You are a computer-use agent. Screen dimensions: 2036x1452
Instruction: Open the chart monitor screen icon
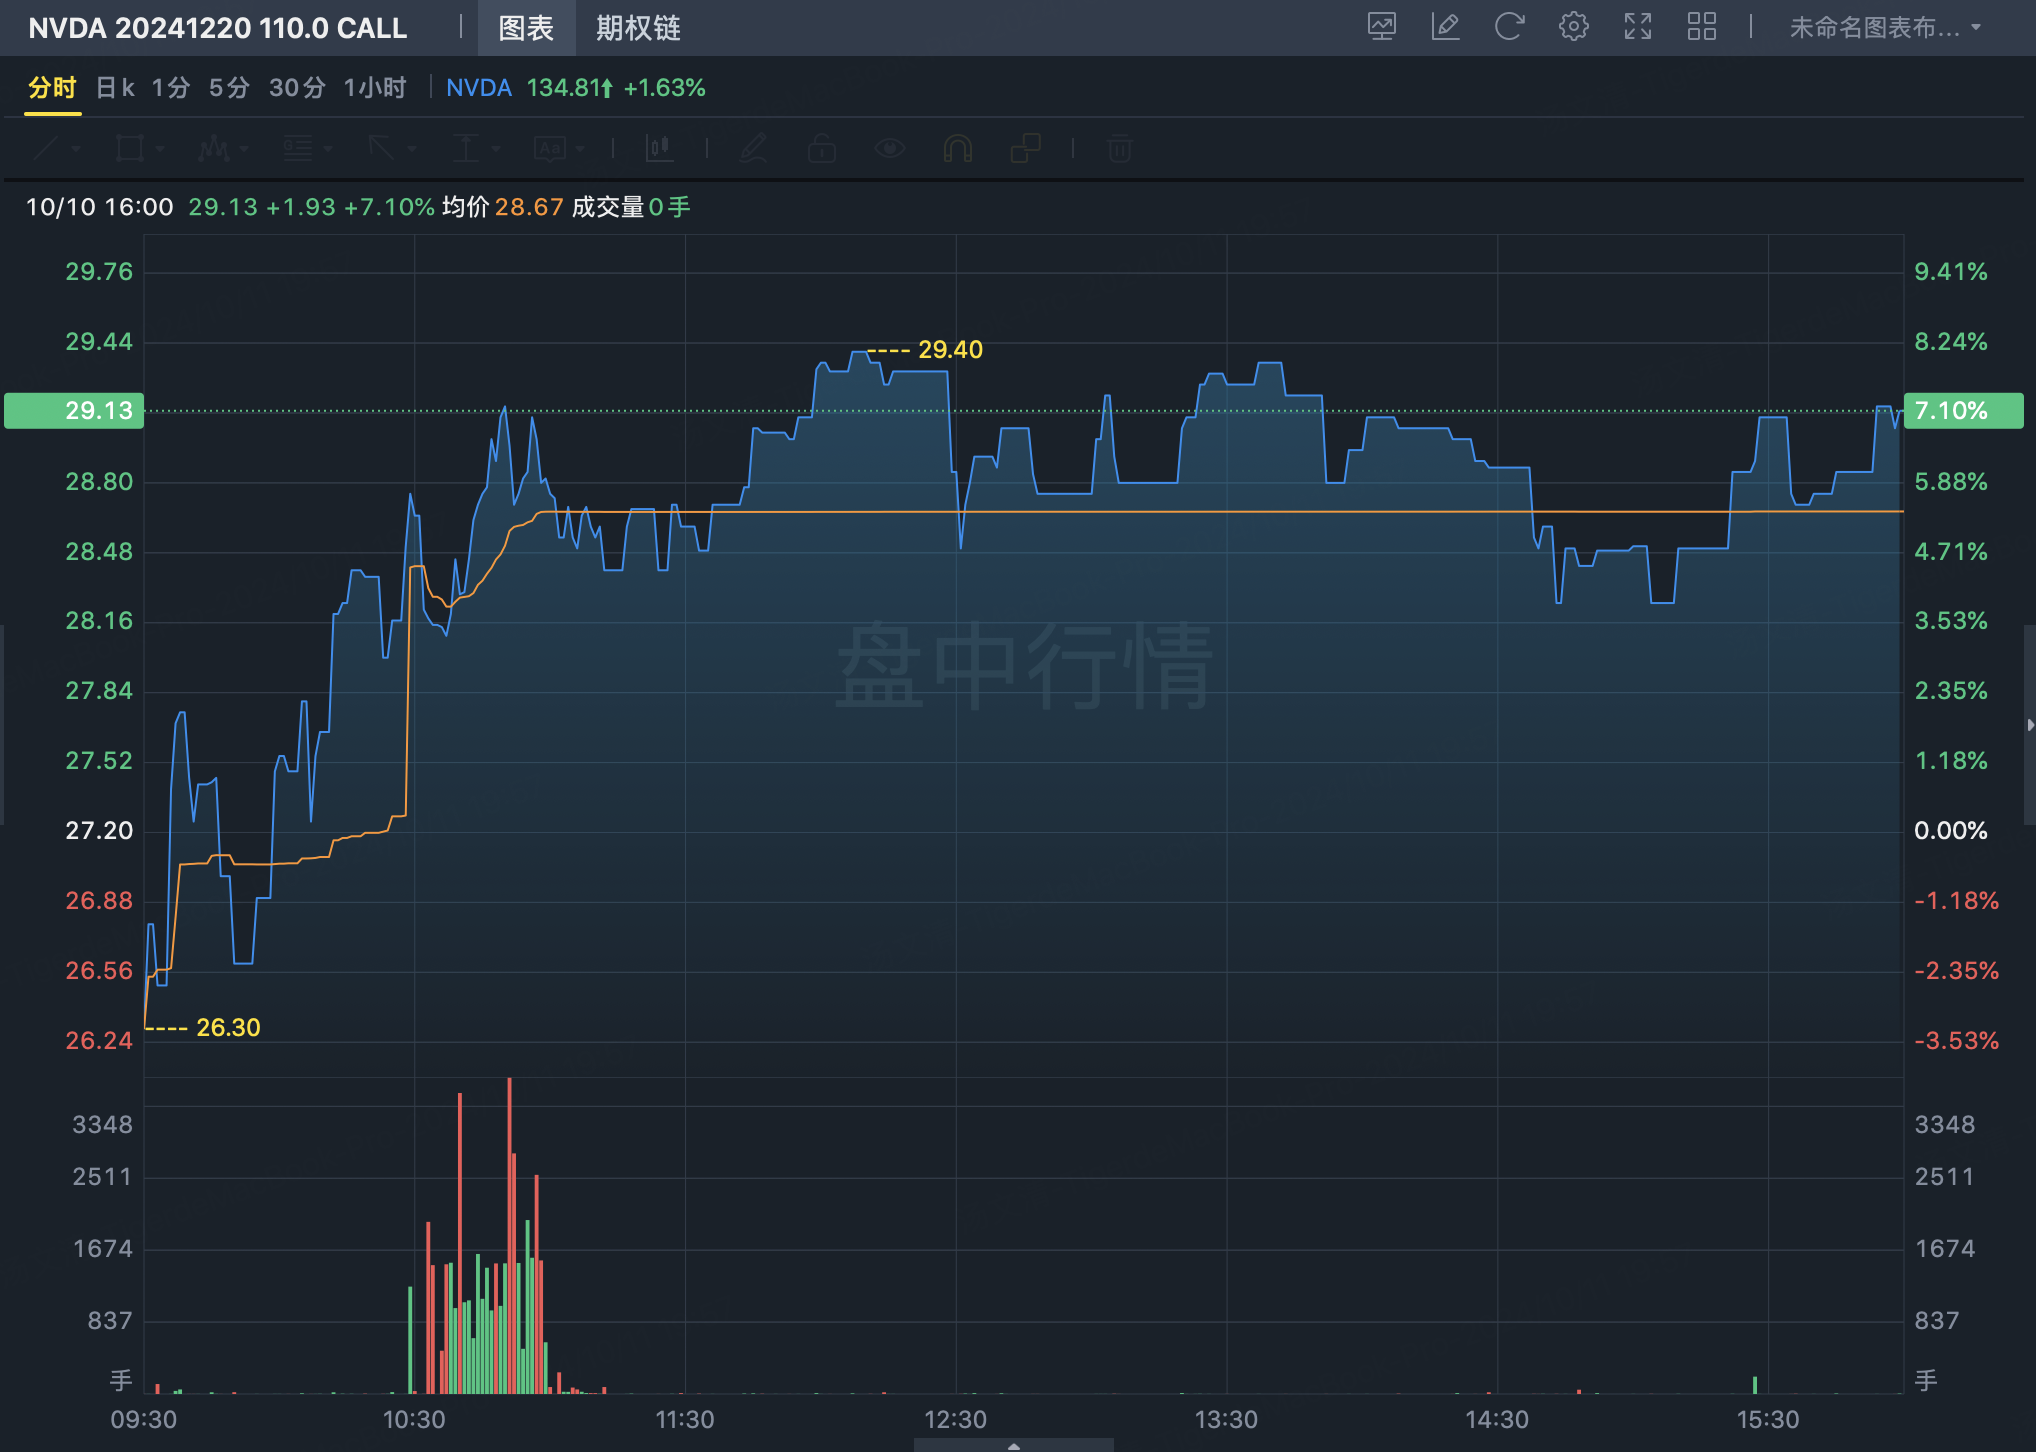pyautogui.click(x=1382, y=27)
